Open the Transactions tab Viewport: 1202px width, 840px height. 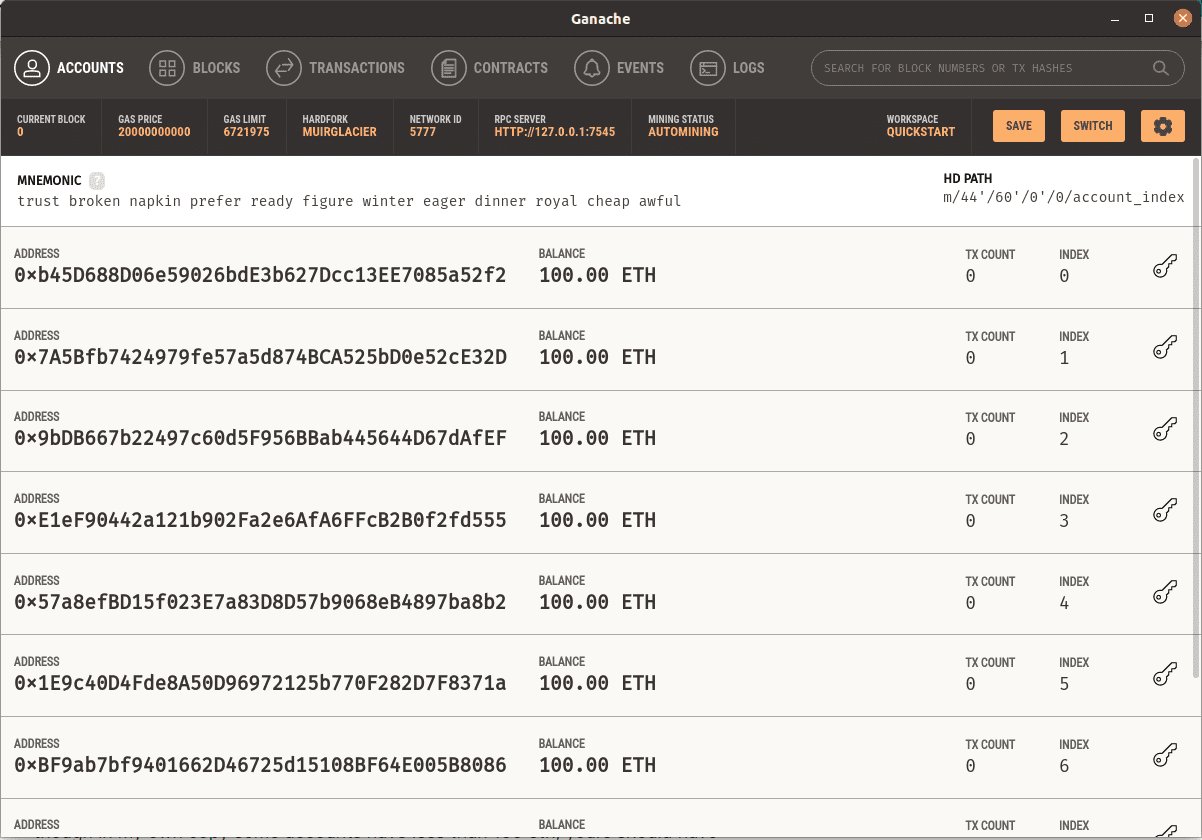336,68
